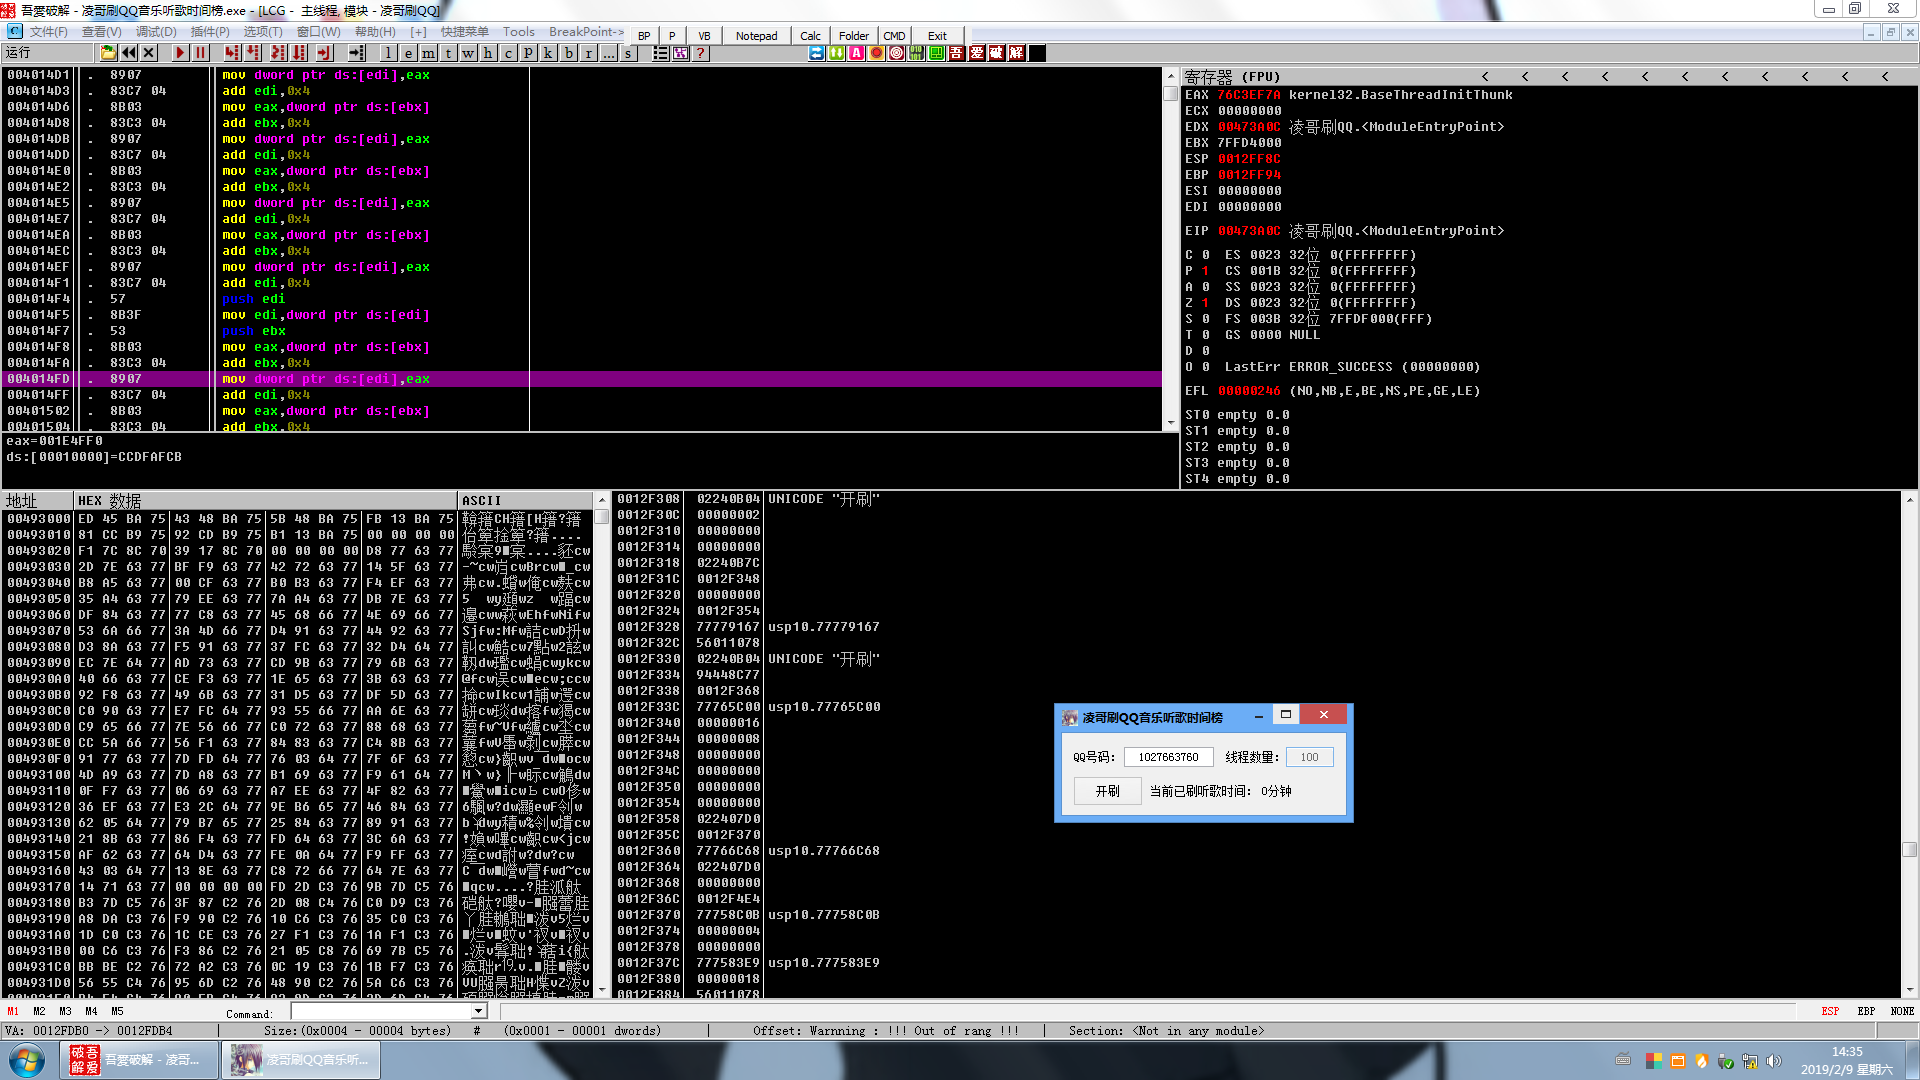Toggle the Z flag value in registers
Image resolution: width=1920 pixels, height=1080 pixels.
click(1205, 303)
